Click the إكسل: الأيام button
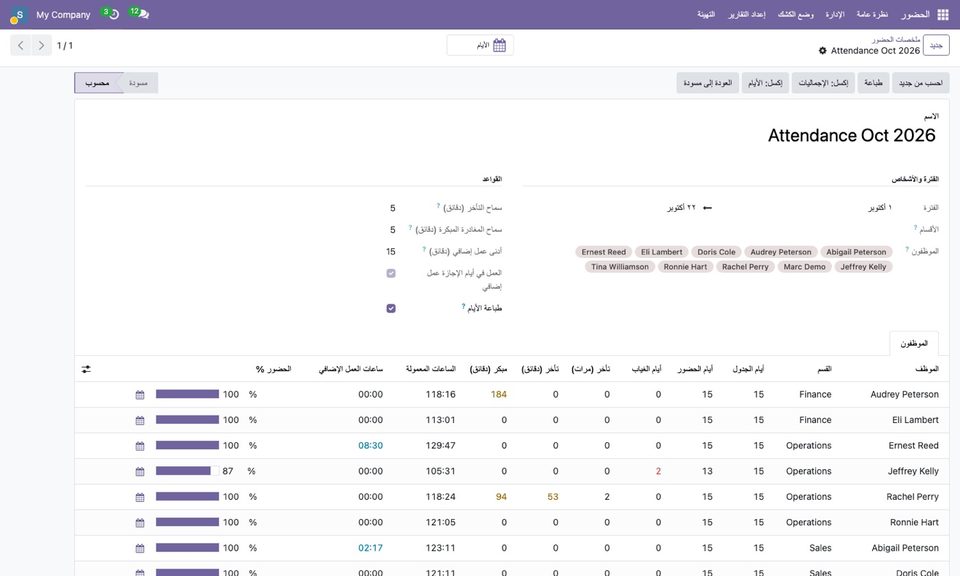 tap(765, 83)
